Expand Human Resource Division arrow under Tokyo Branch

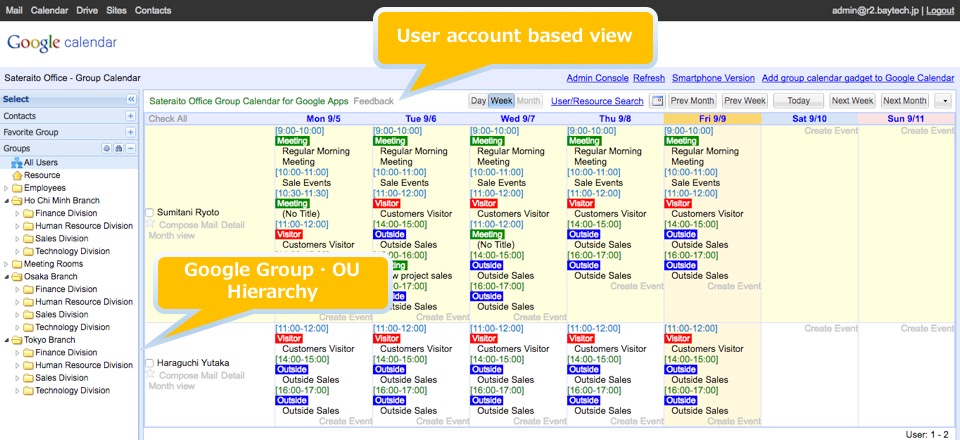(x=17, y=365)
